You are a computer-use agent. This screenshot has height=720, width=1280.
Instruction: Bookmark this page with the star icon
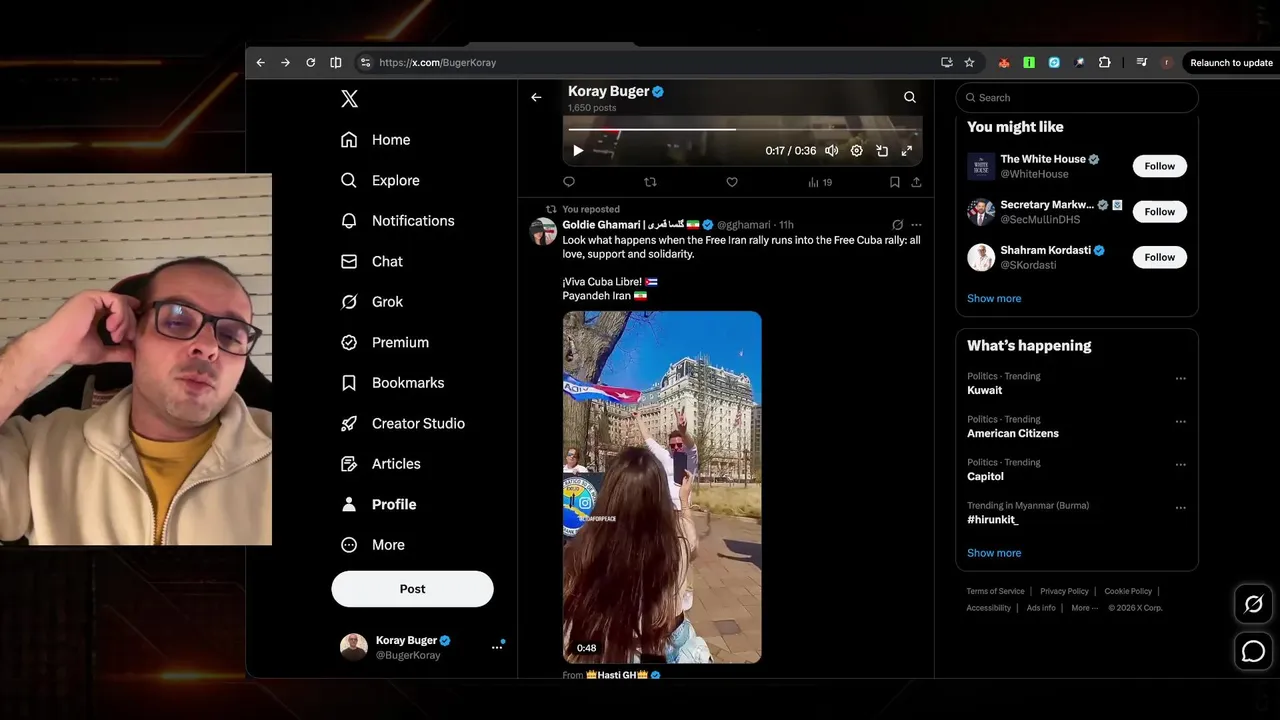pos(969,62)
